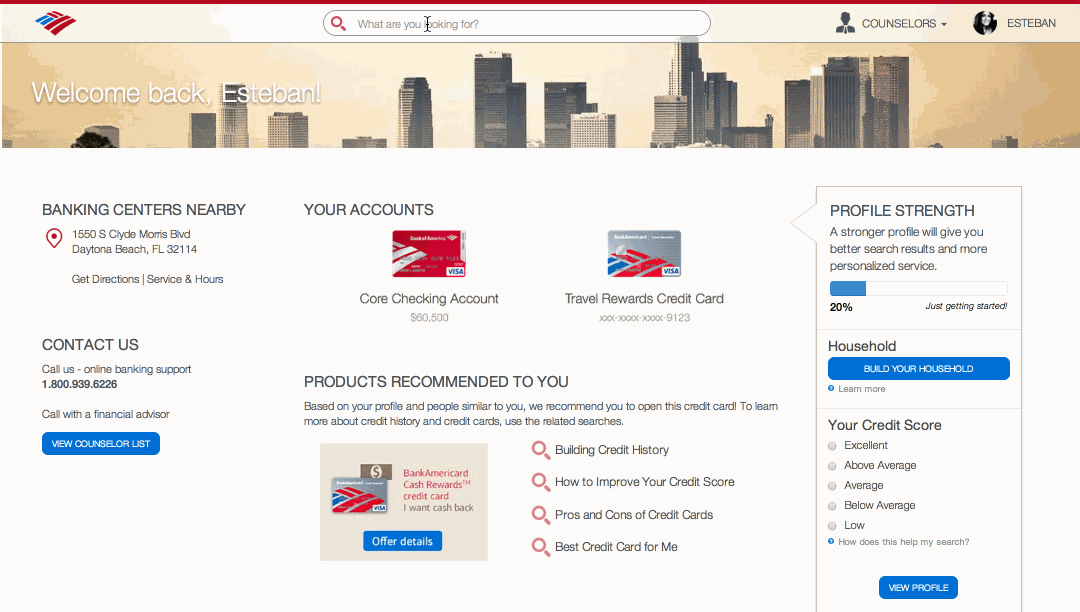The image size is (1080, 612).
Task: Click info bullet next to How does this help my search
Action: 831,541
